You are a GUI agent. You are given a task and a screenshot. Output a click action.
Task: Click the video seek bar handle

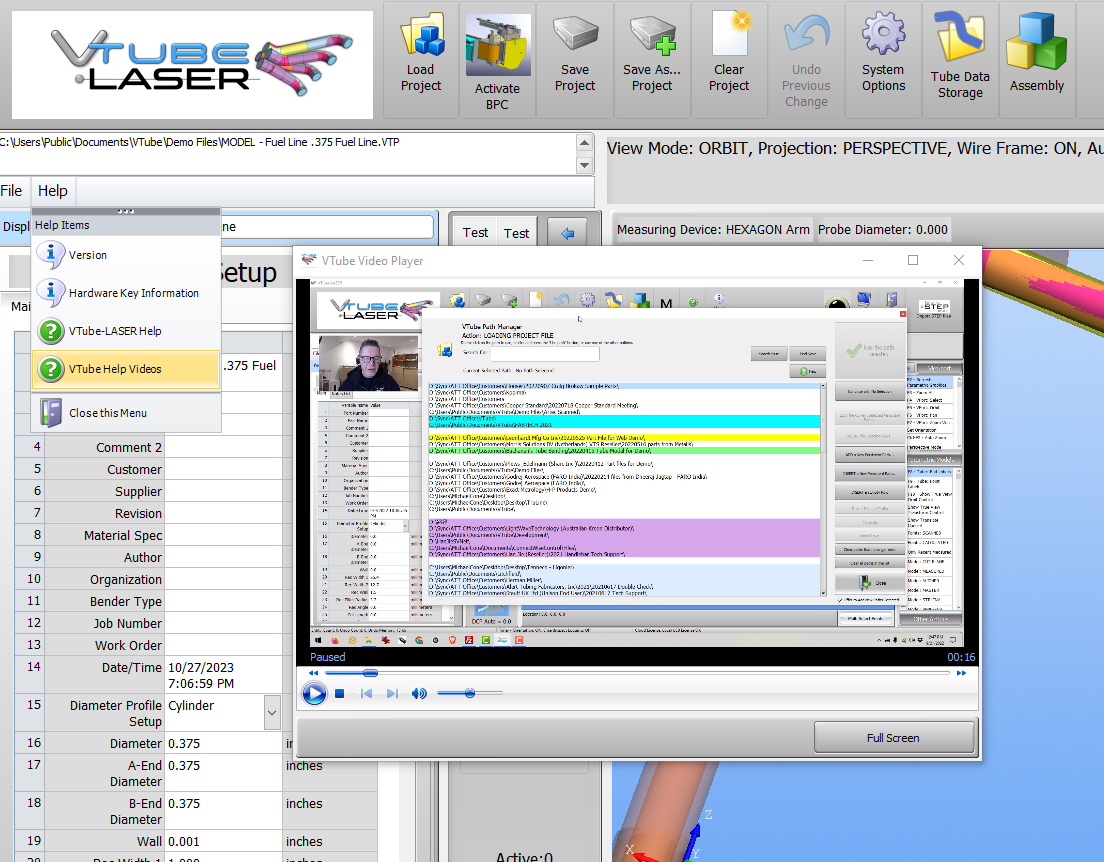370,673
